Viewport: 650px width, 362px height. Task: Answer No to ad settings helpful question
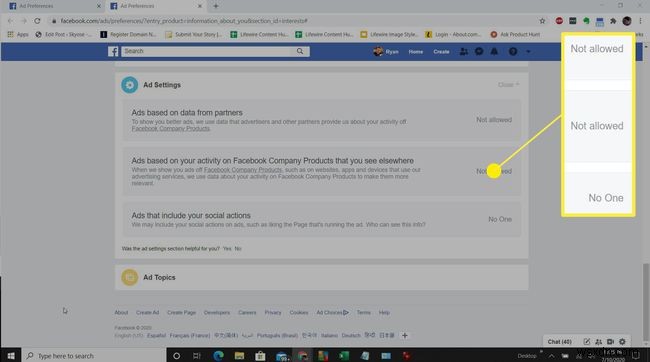[x=238, y=249]
